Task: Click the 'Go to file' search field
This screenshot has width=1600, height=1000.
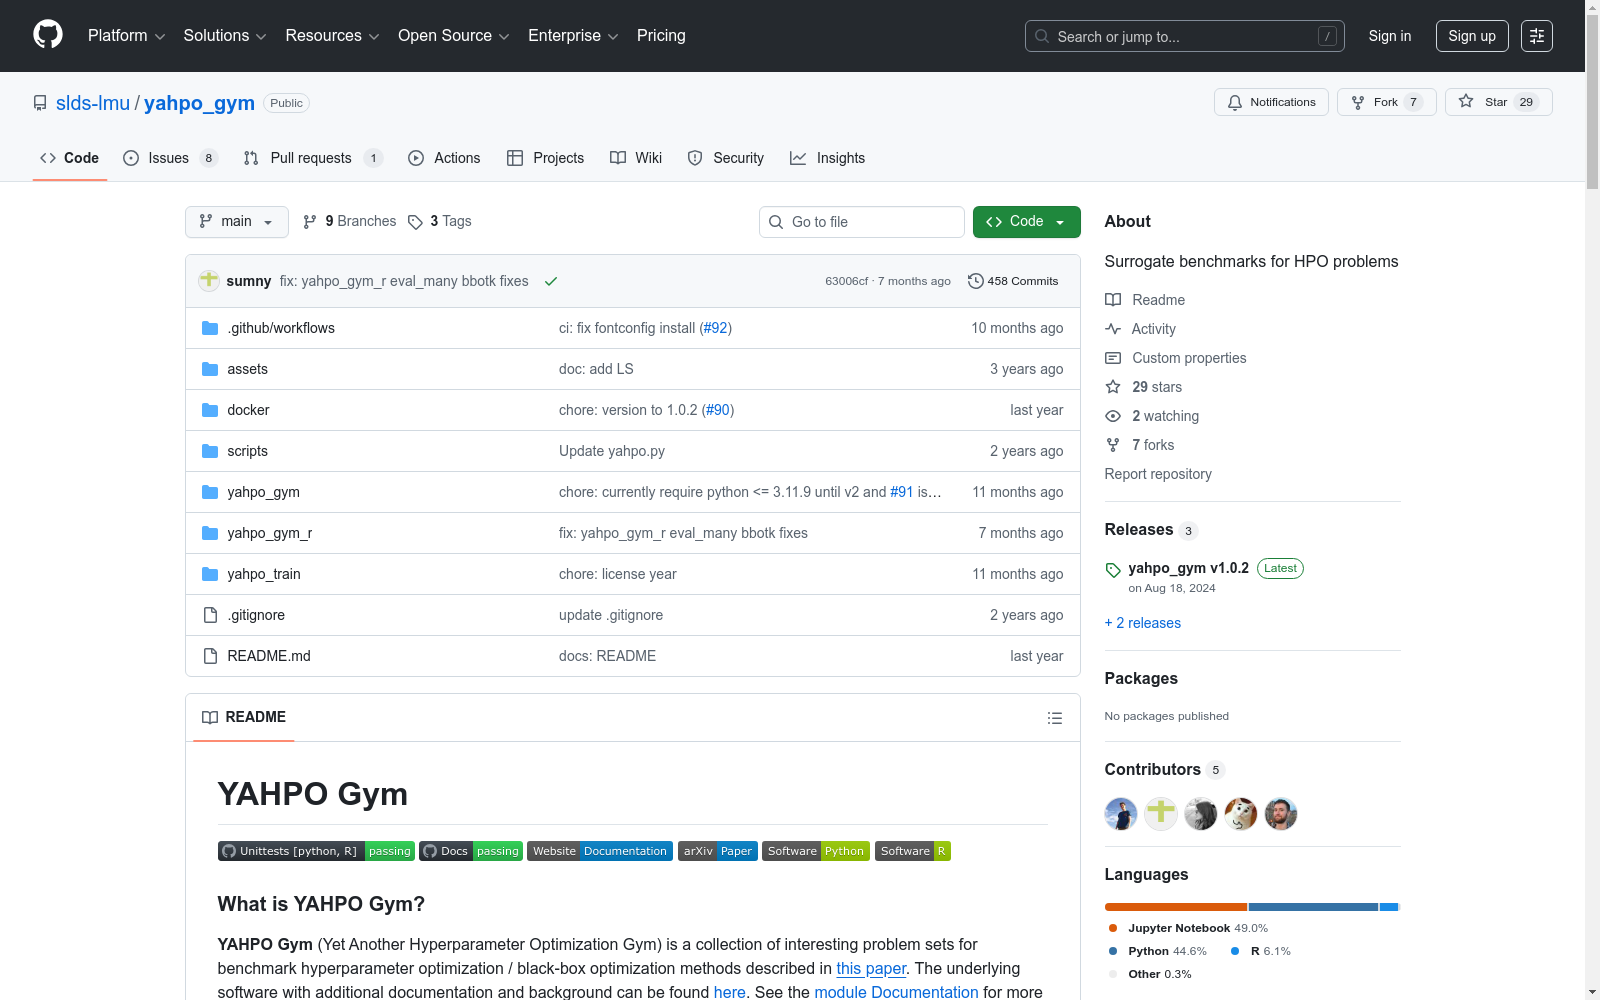Action: [x=862, y=222]
